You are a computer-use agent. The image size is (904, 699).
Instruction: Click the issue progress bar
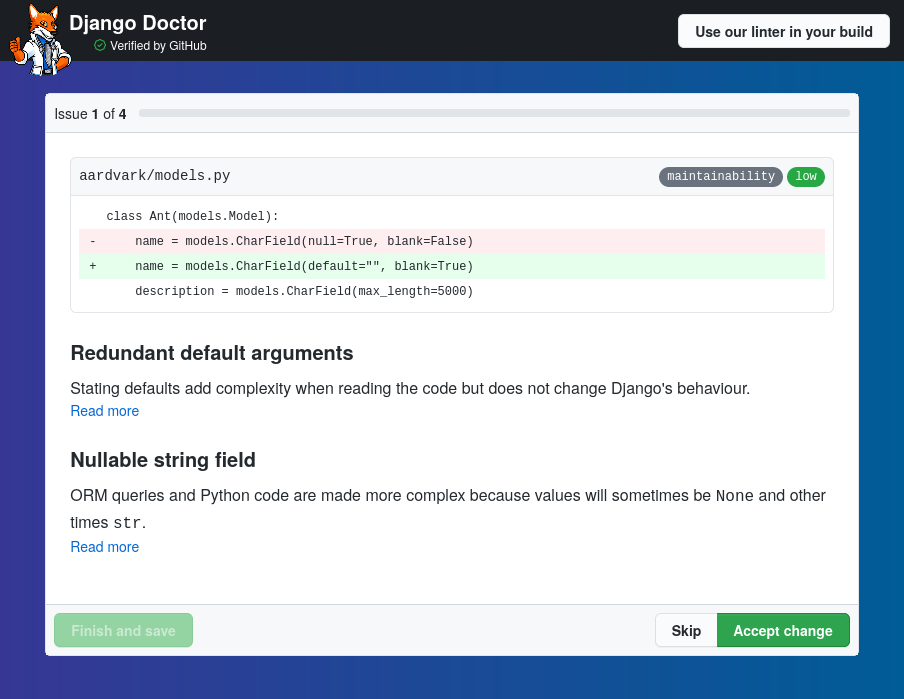click(494, 113)
